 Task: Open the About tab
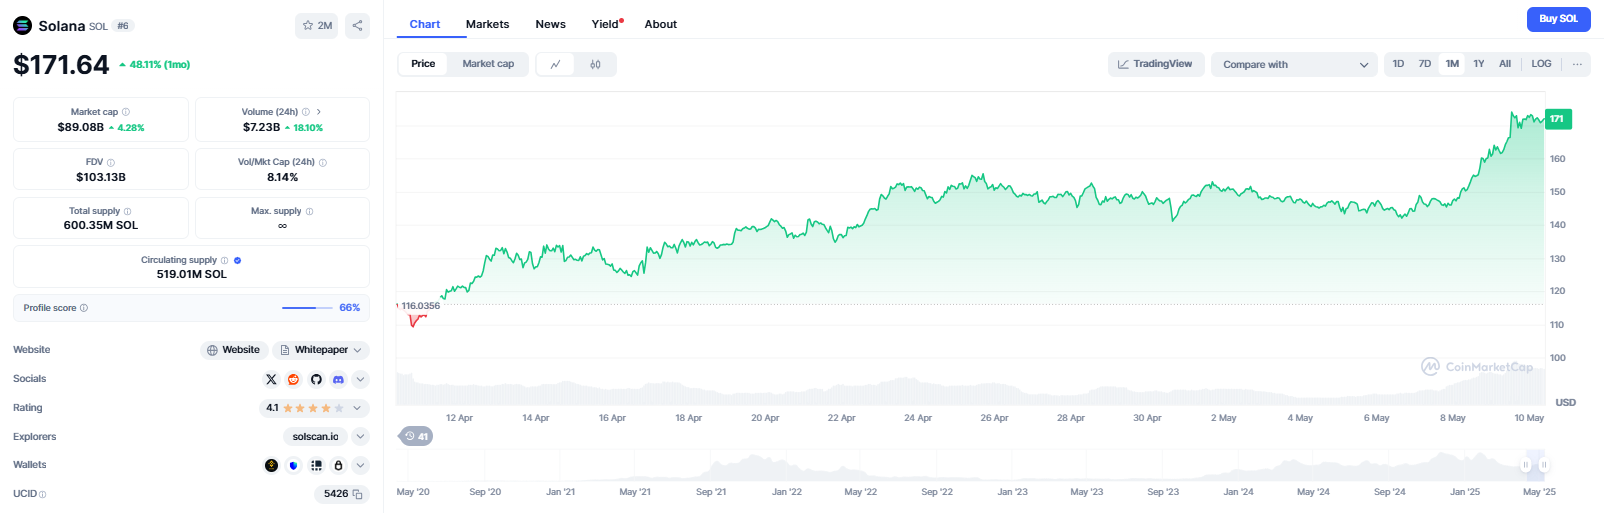pos(661,24)
